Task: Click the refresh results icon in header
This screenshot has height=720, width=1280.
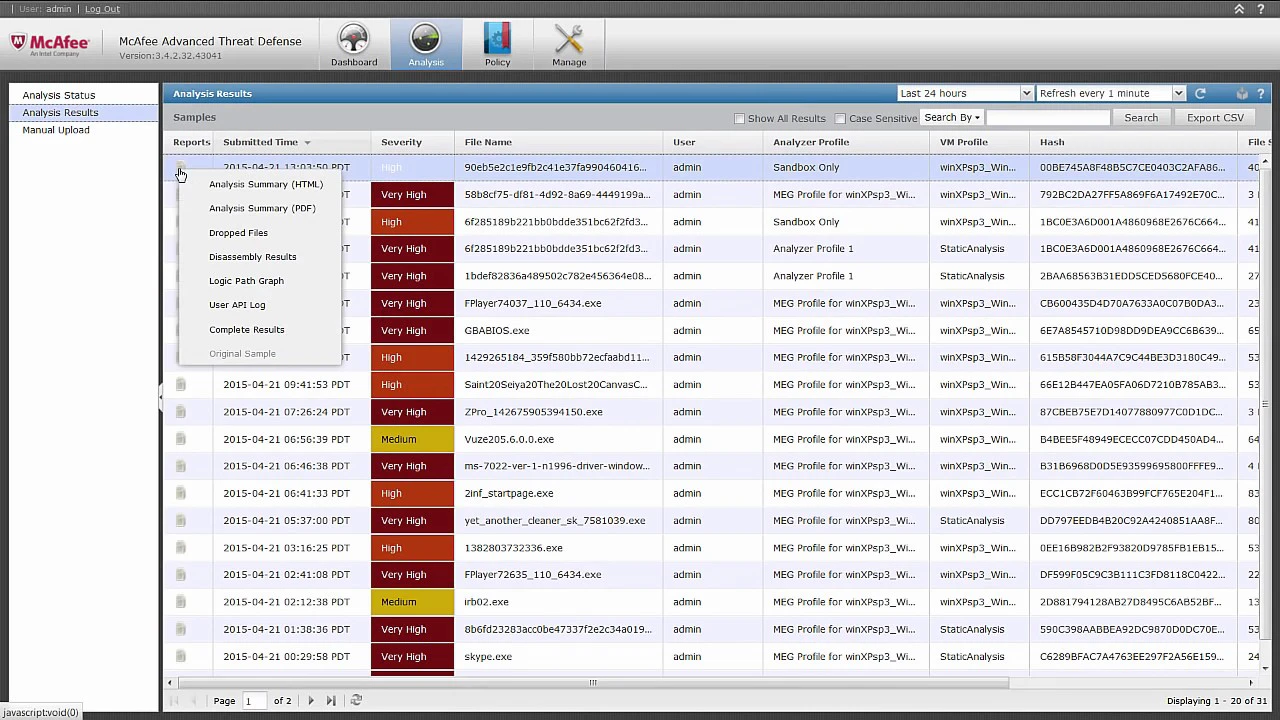Action: (x=1200, y=93)
